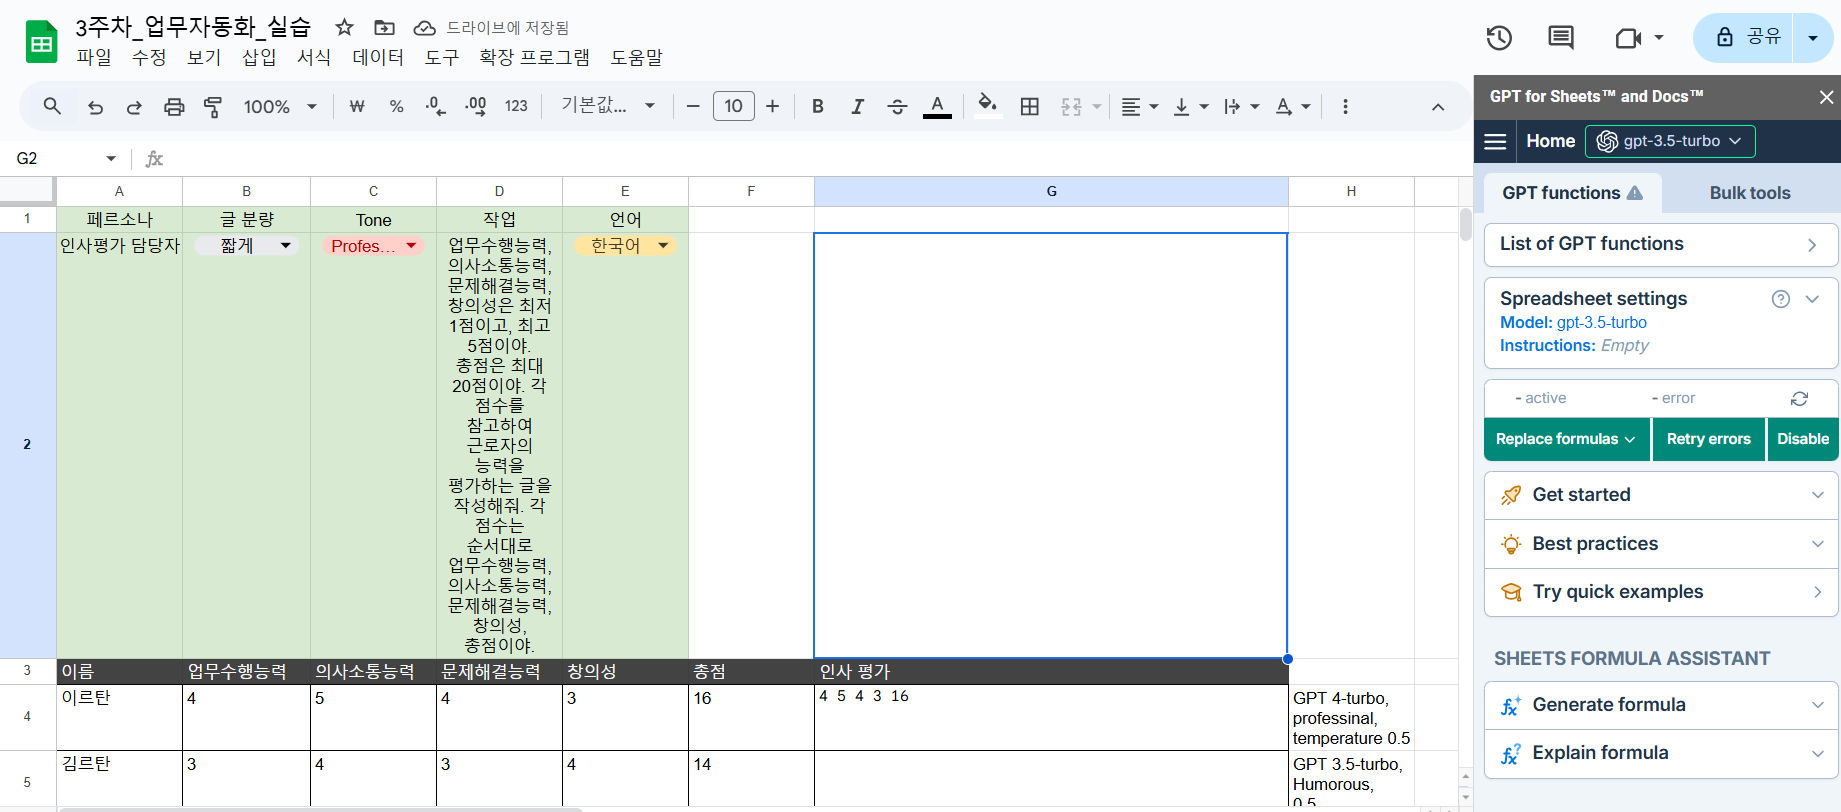Viewport: 1841px width, 812px height.
Task: Expand the Generate formula section
Action: pyautogui.click(x=1661, y=705)
